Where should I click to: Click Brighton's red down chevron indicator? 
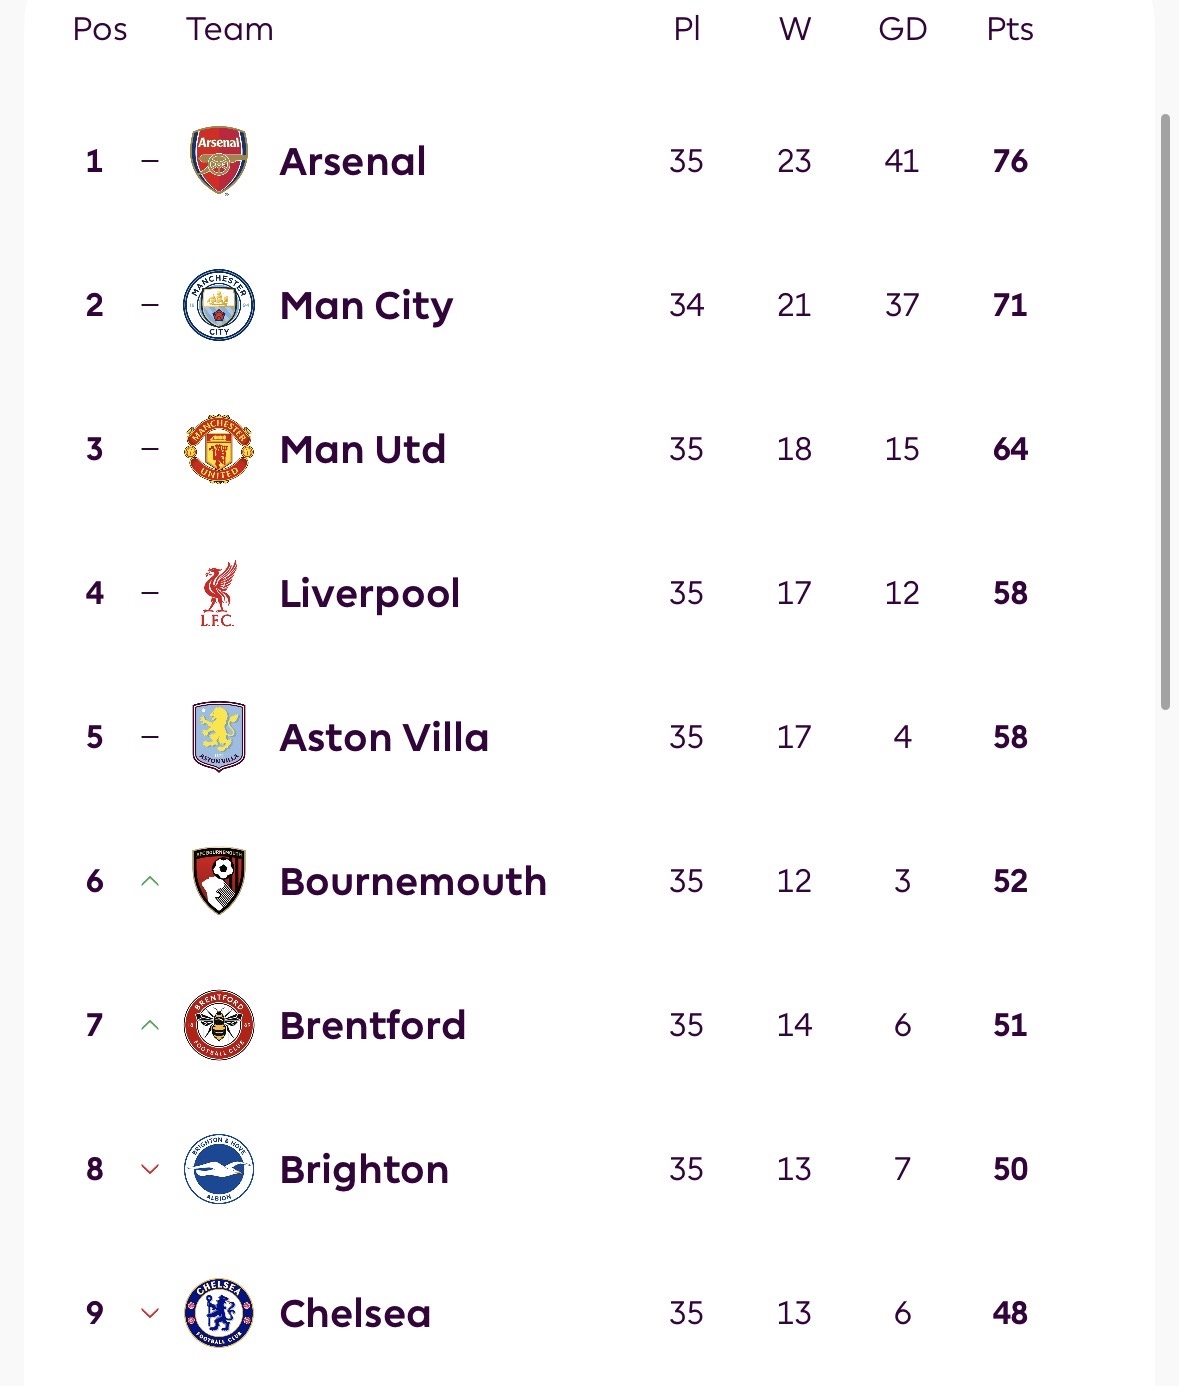[150, 1169]
